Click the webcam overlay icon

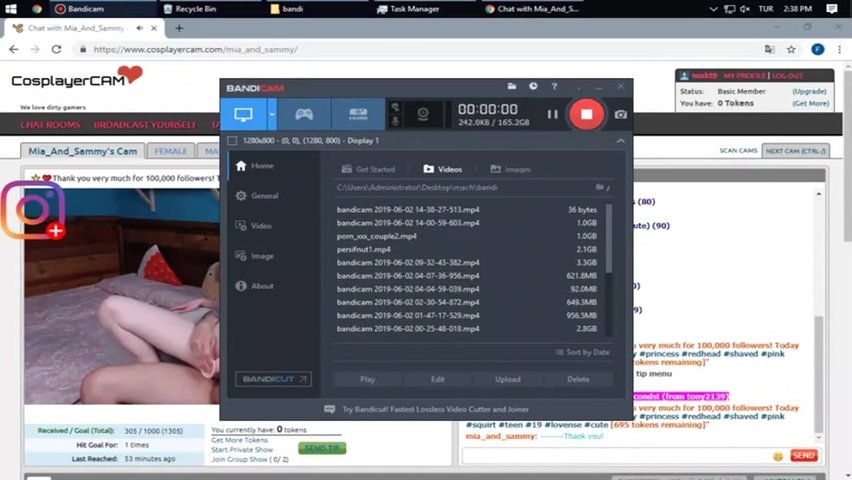423,114
